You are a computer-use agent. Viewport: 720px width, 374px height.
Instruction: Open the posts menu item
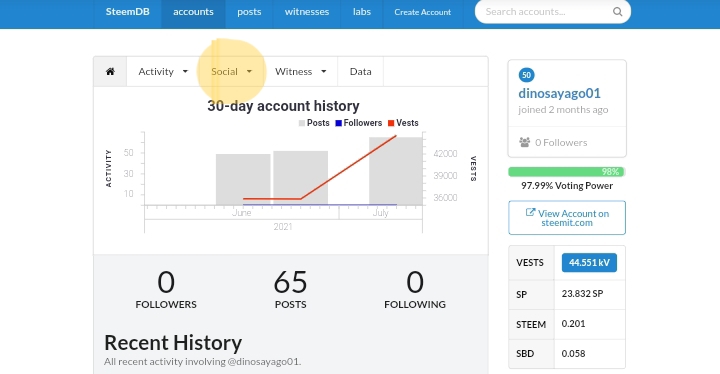(249, 12)
